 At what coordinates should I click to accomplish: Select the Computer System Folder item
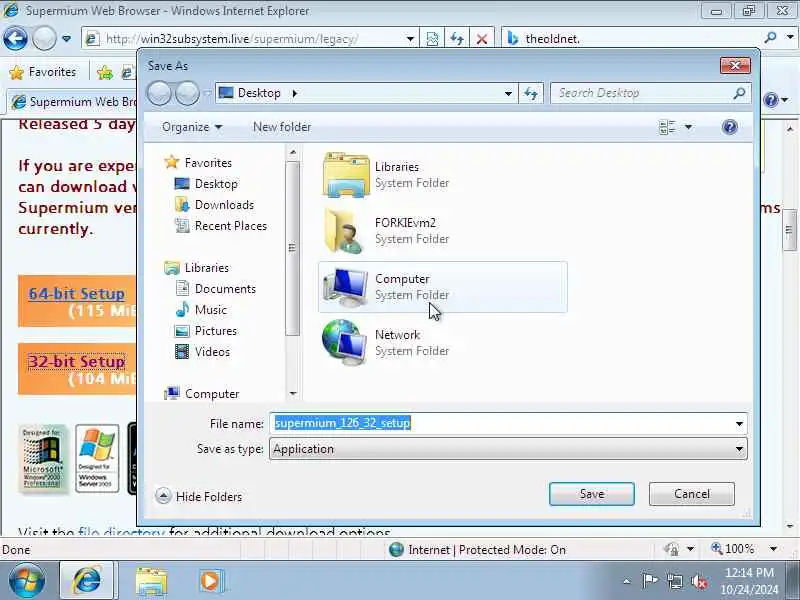pos(442,287)
